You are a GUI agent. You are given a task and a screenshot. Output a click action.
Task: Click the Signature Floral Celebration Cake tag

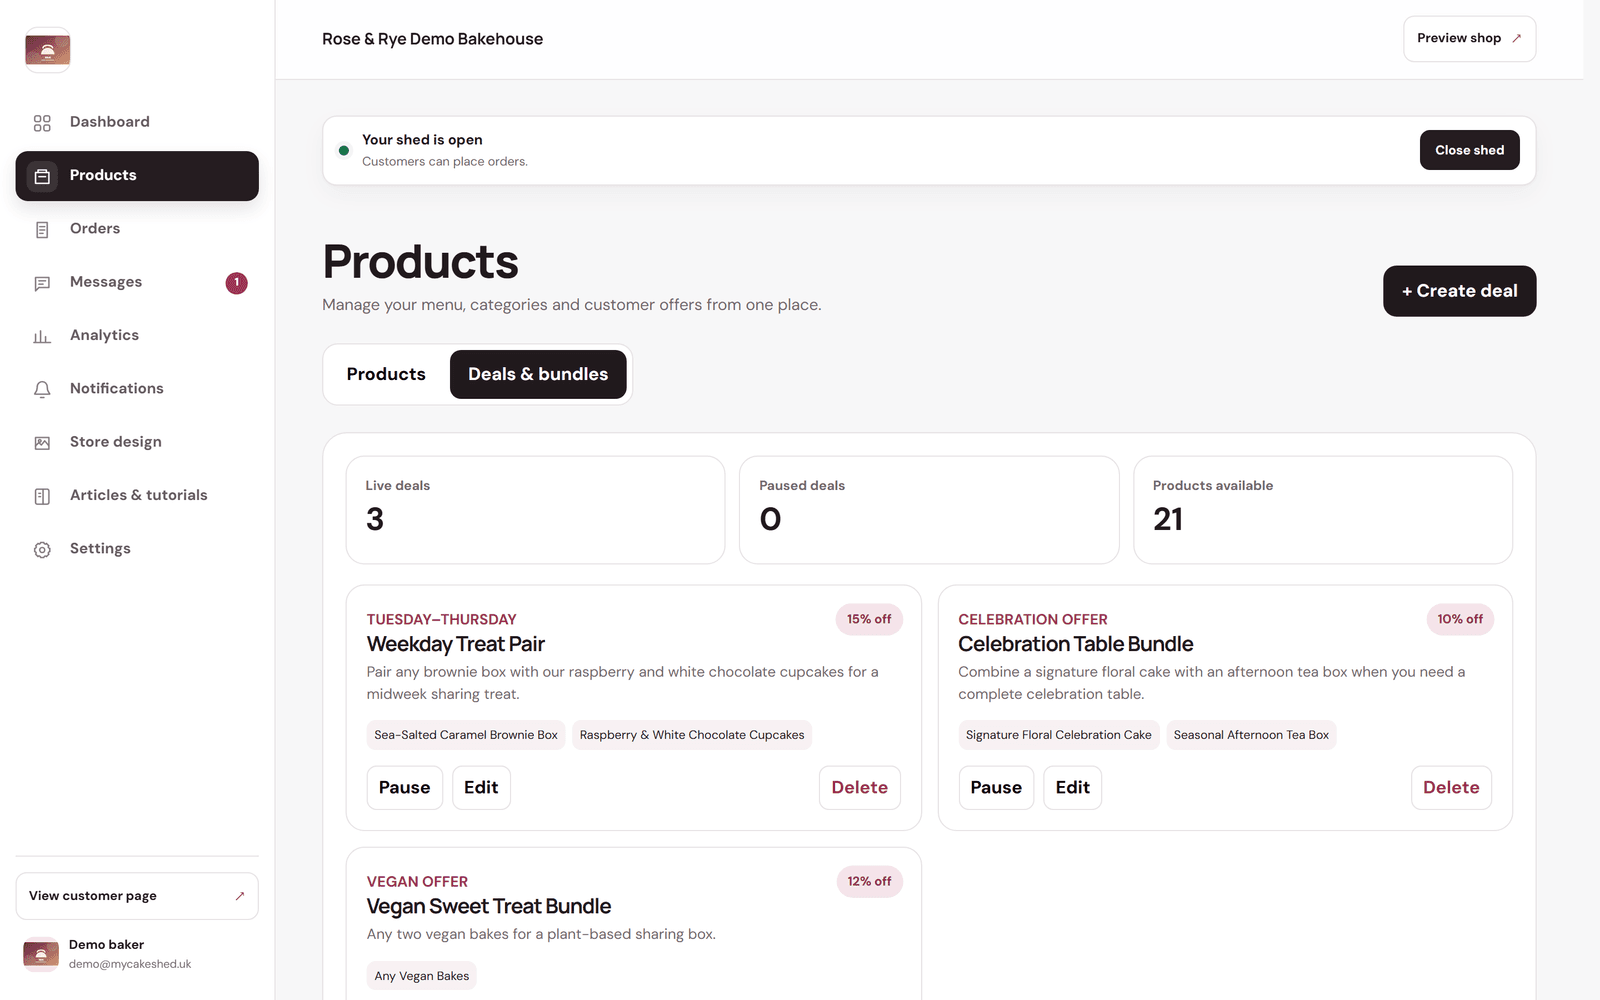pos(1058,735)
